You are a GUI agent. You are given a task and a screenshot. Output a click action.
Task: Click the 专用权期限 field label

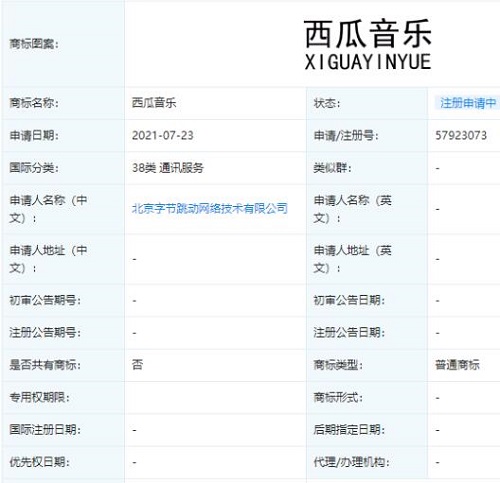point(40,397)
